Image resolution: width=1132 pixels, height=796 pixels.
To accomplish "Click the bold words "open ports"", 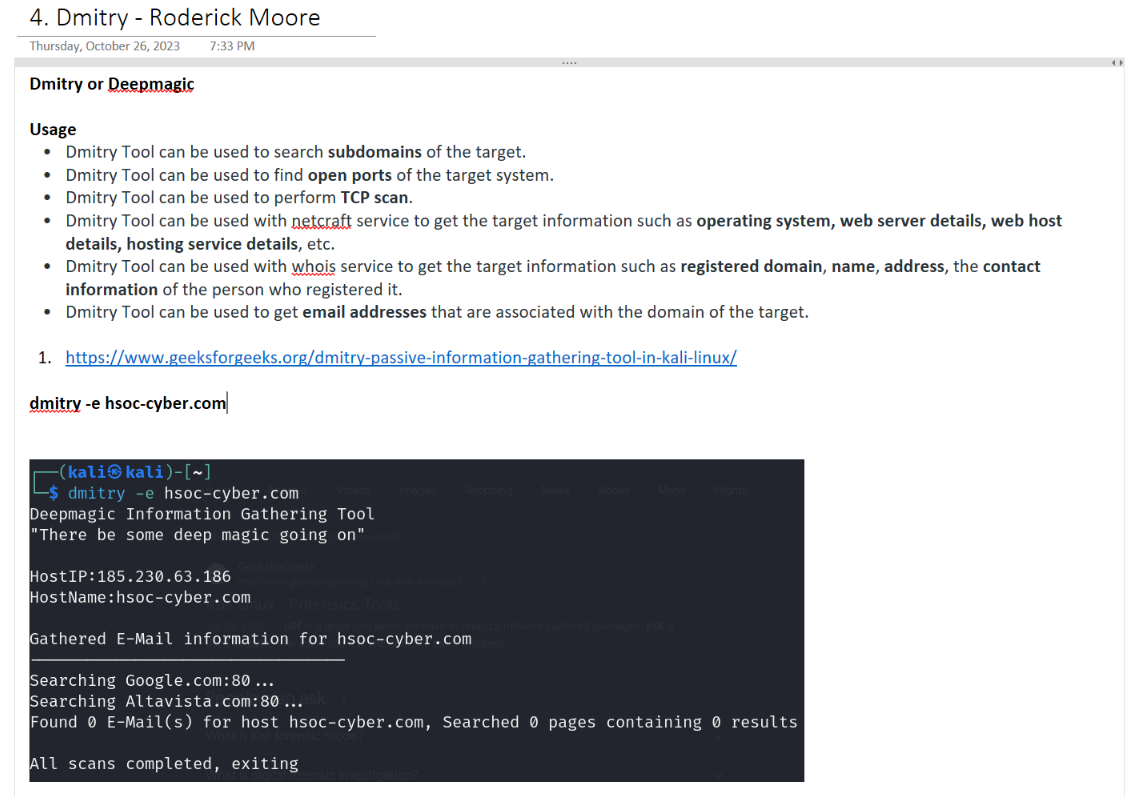I will 349,175.
